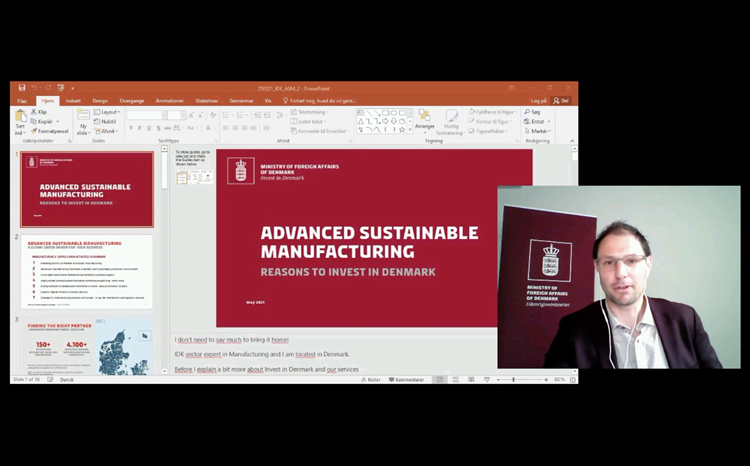Open the Afsnit (Section) dropdown
The height and width of the screenshot is (466, 750).
tap(108, 131)
